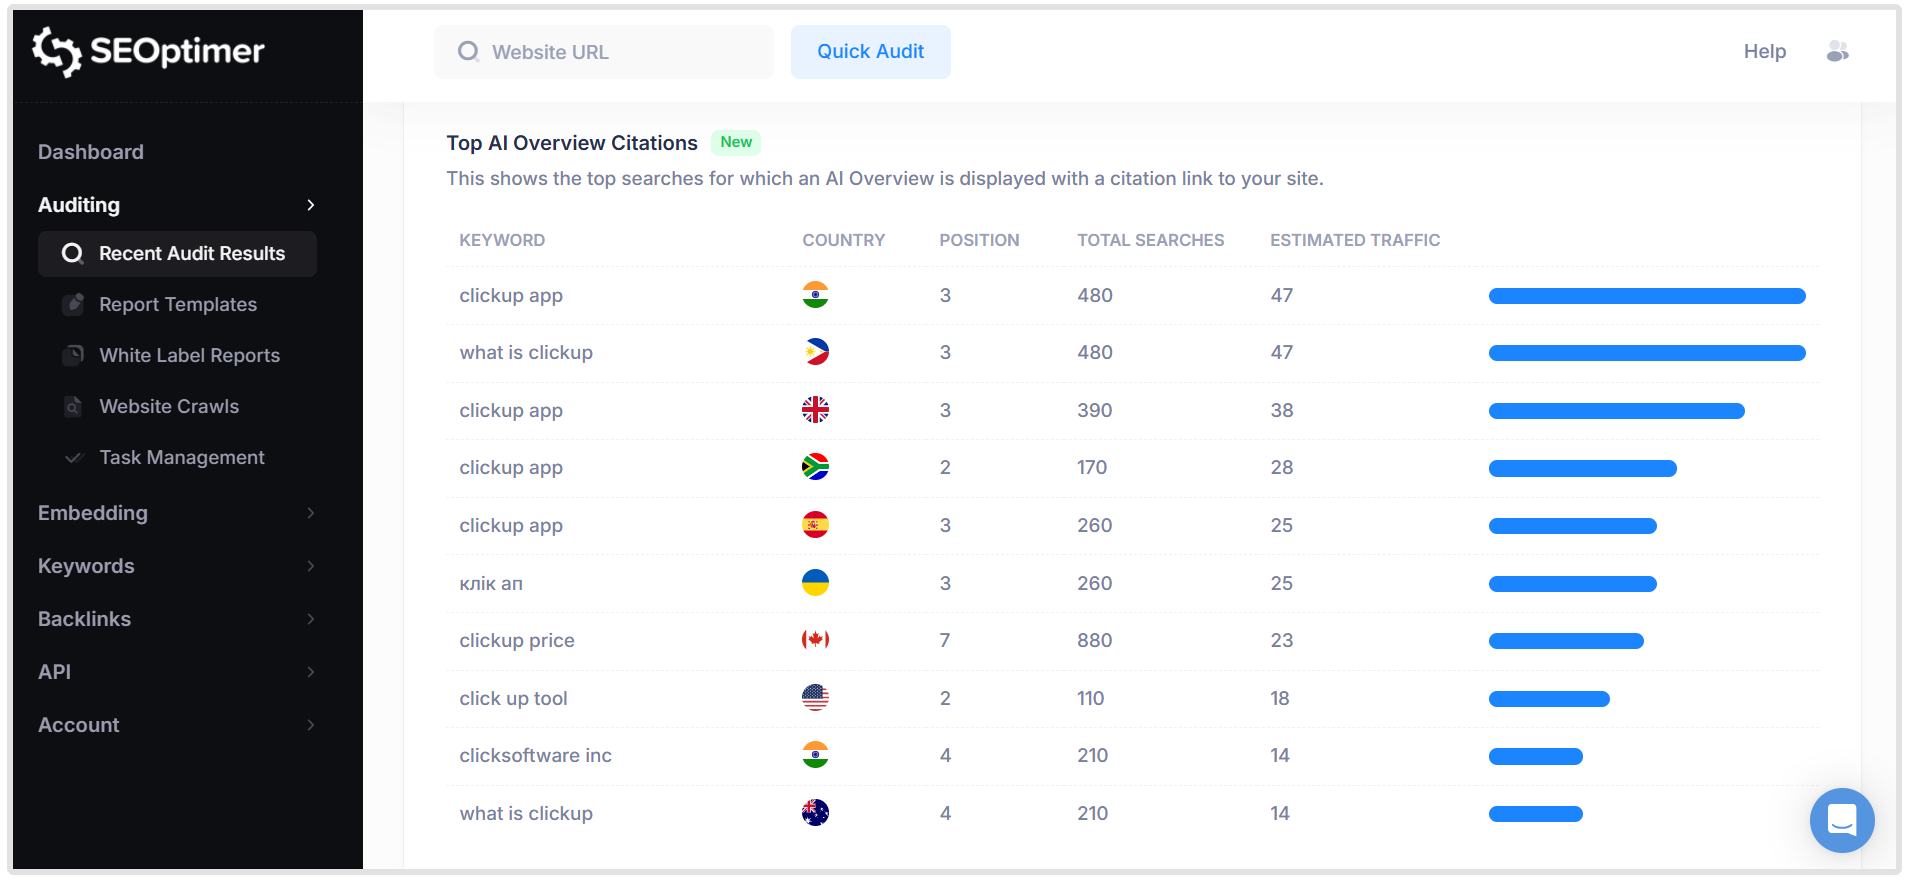
Task: Expand the Keywords section
Action: click(311, 566)
